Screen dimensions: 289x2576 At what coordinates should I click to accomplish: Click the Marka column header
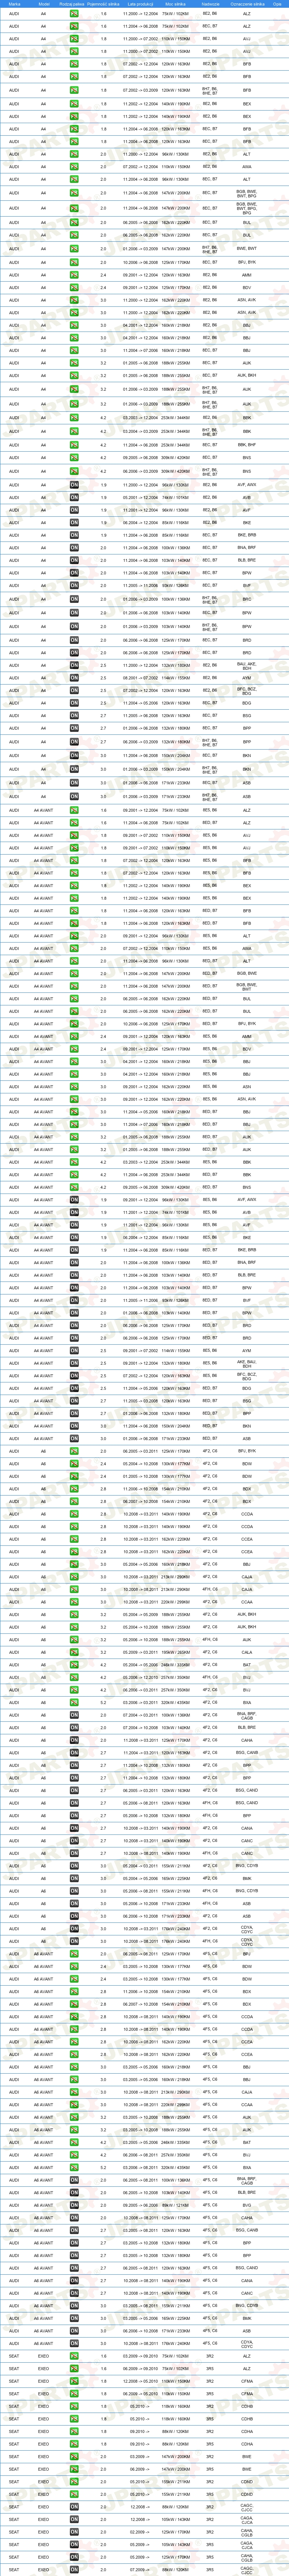click(14, 4)
